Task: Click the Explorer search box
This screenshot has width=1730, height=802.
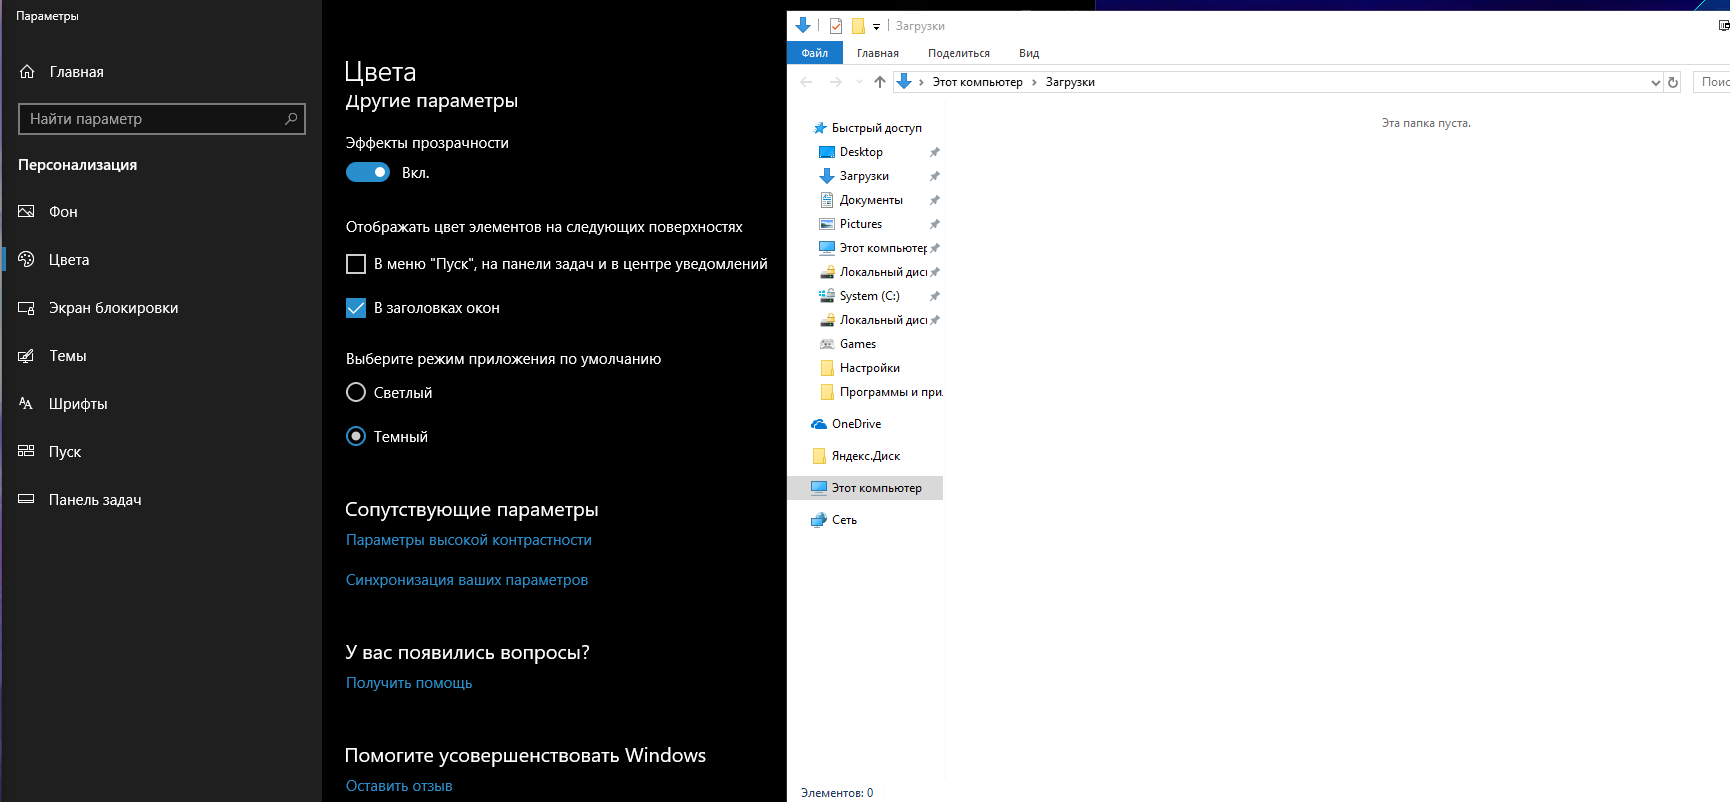Action: (1712, 82)
